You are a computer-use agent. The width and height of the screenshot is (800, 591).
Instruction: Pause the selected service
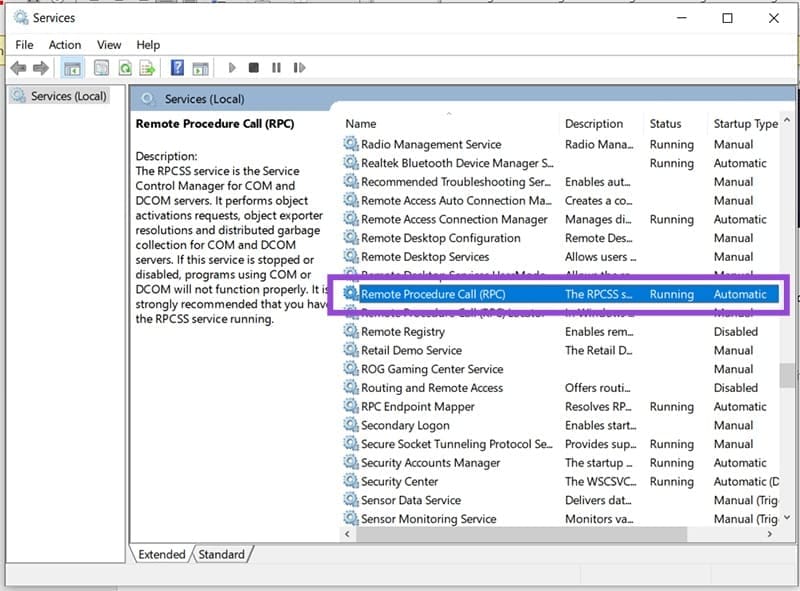pyautogui.click(x=276, y=67)
